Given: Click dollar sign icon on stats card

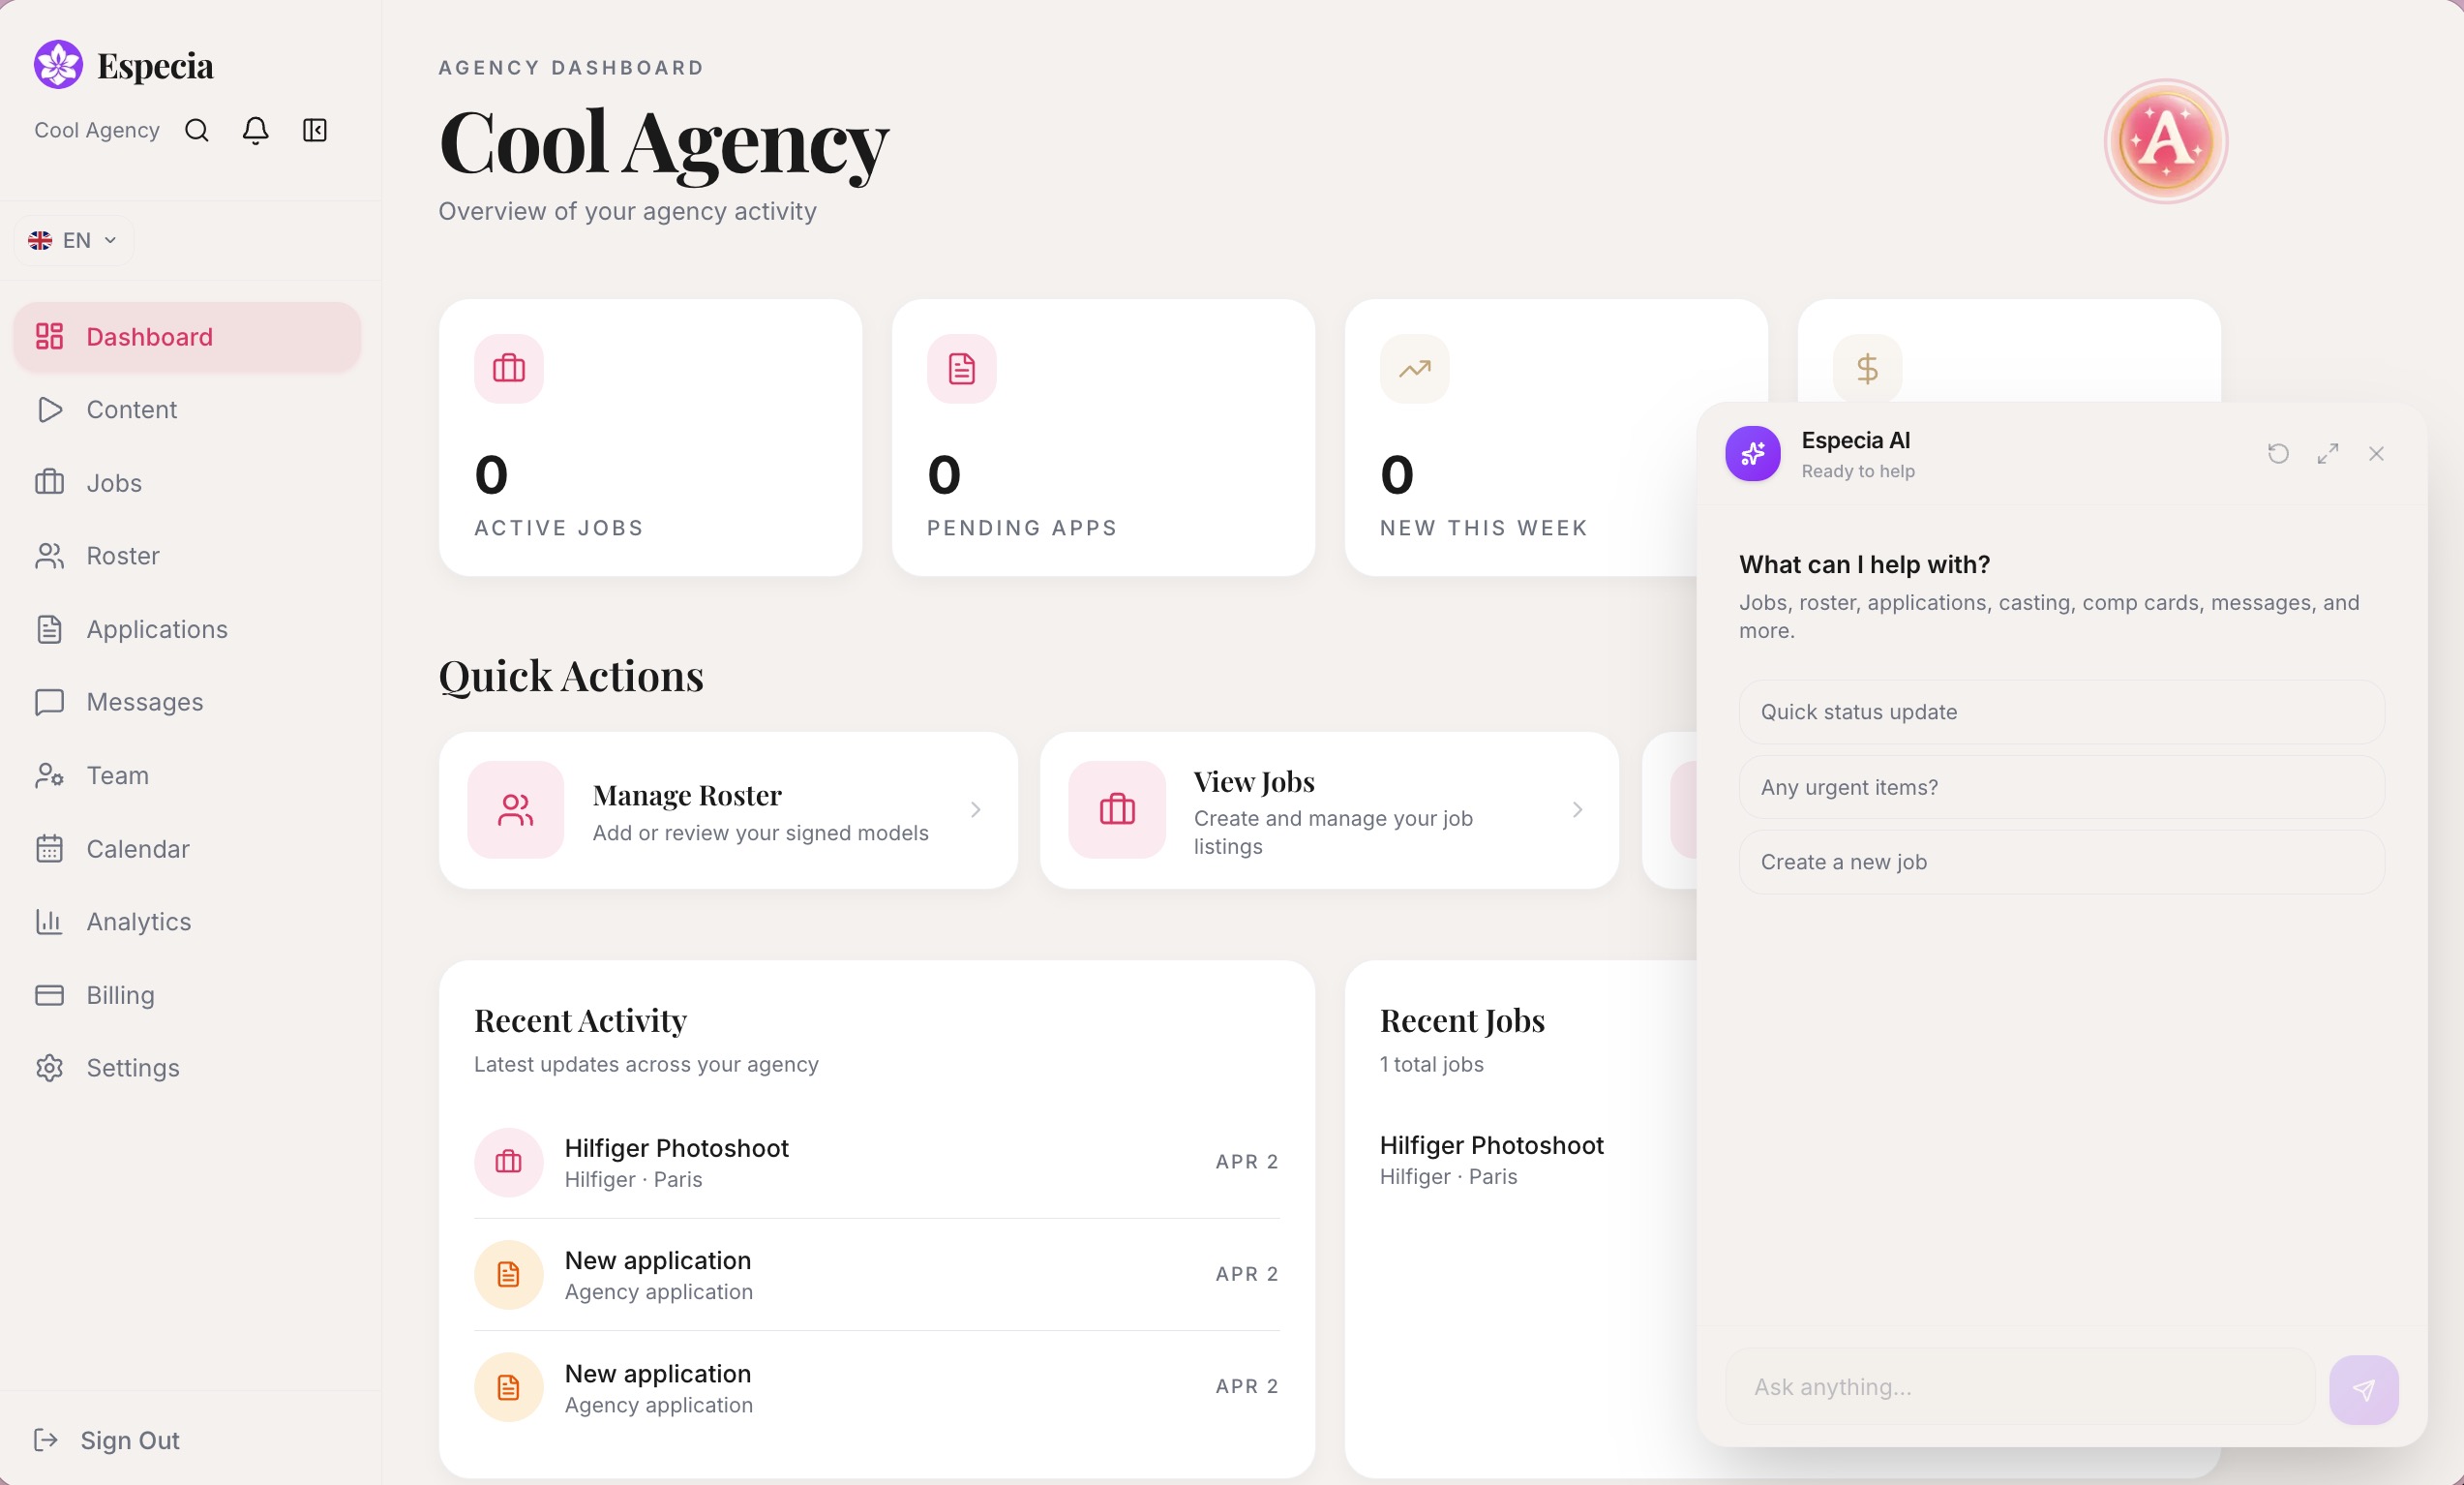Looking at the screenshot, I should tap(1868, 369).
